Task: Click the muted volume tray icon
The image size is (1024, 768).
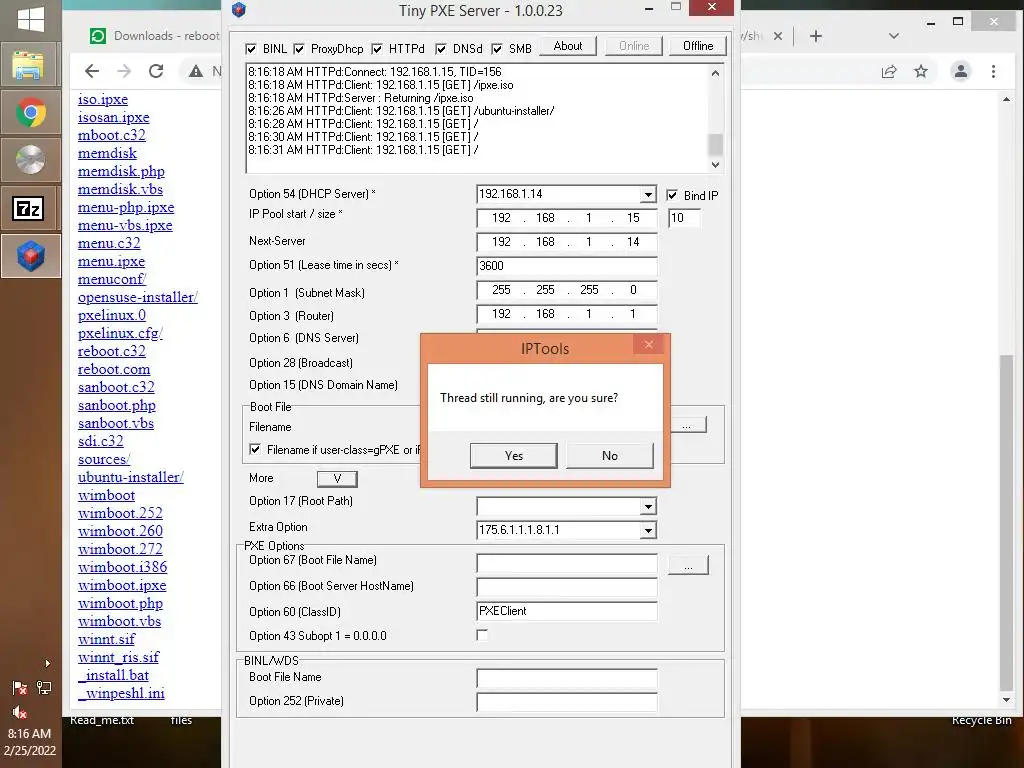Action: click(x=20, y=712)
